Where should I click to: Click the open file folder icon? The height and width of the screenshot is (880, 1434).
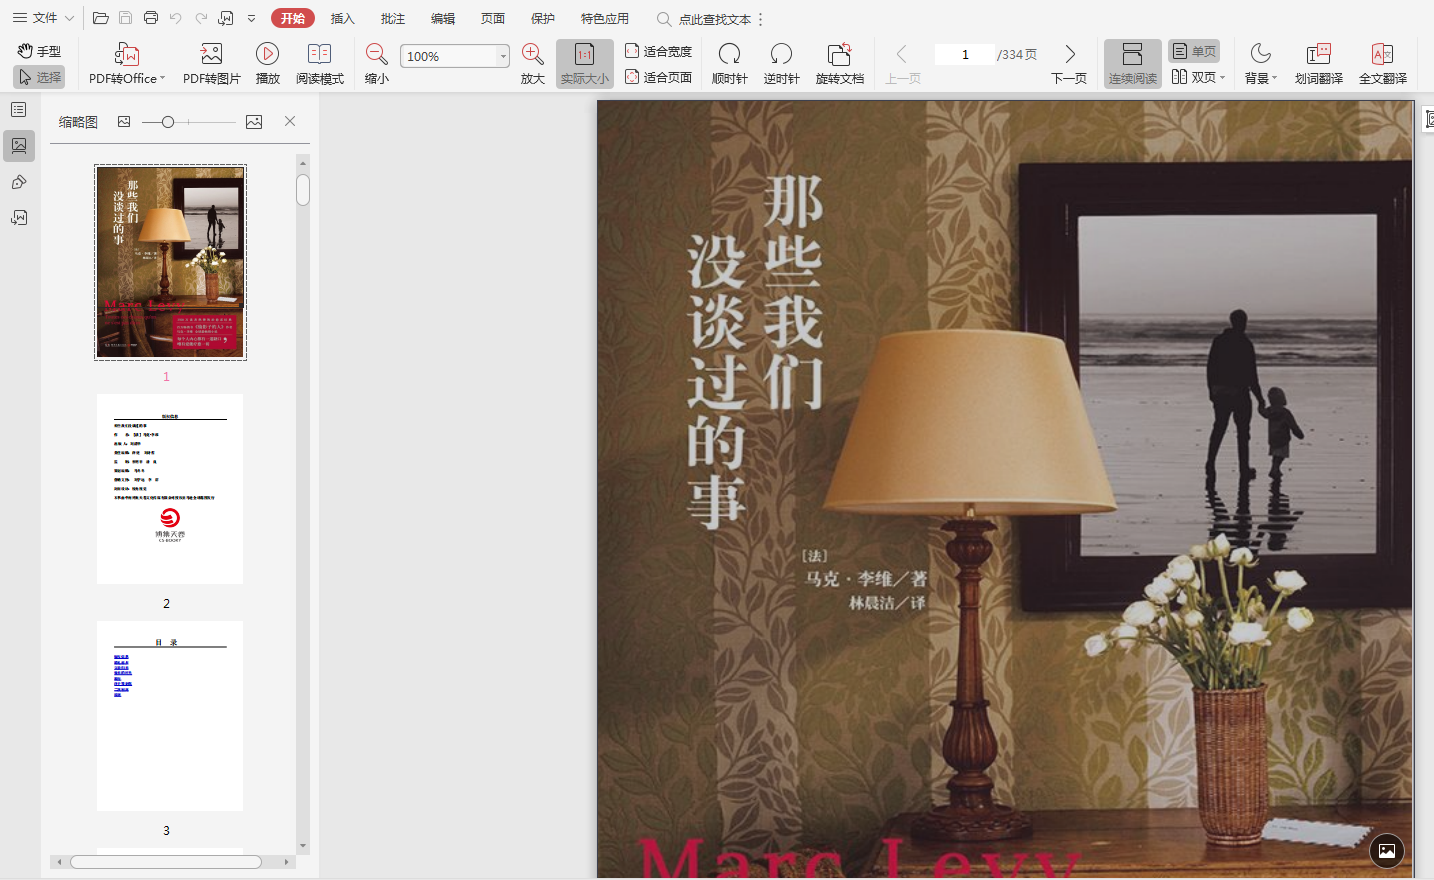coord(100,18)
